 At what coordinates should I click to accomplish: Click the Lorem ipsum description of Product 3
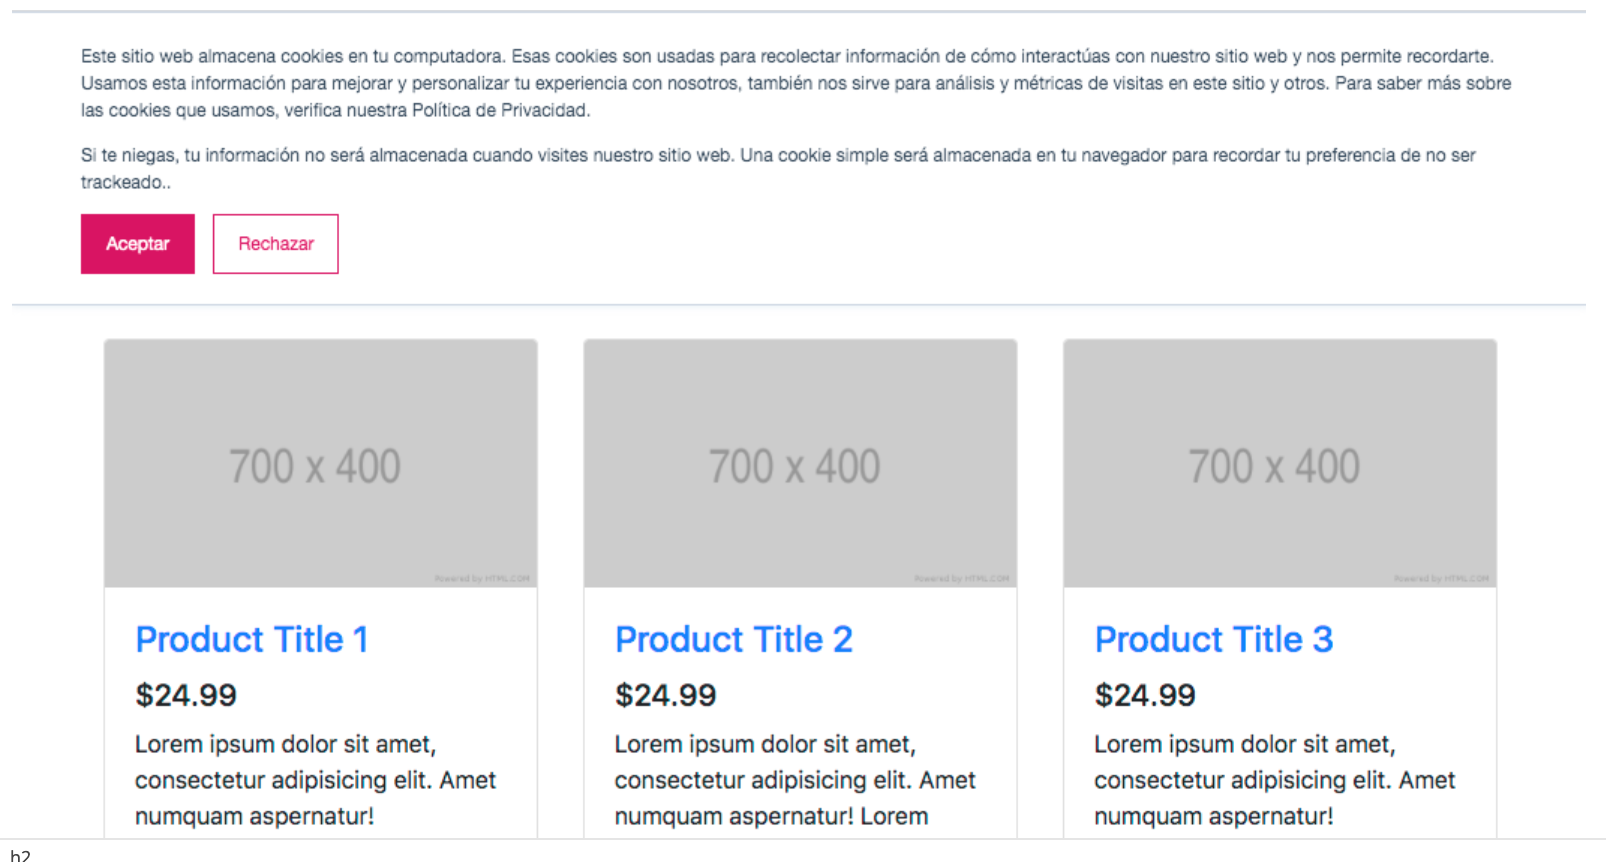(1274, 780)
